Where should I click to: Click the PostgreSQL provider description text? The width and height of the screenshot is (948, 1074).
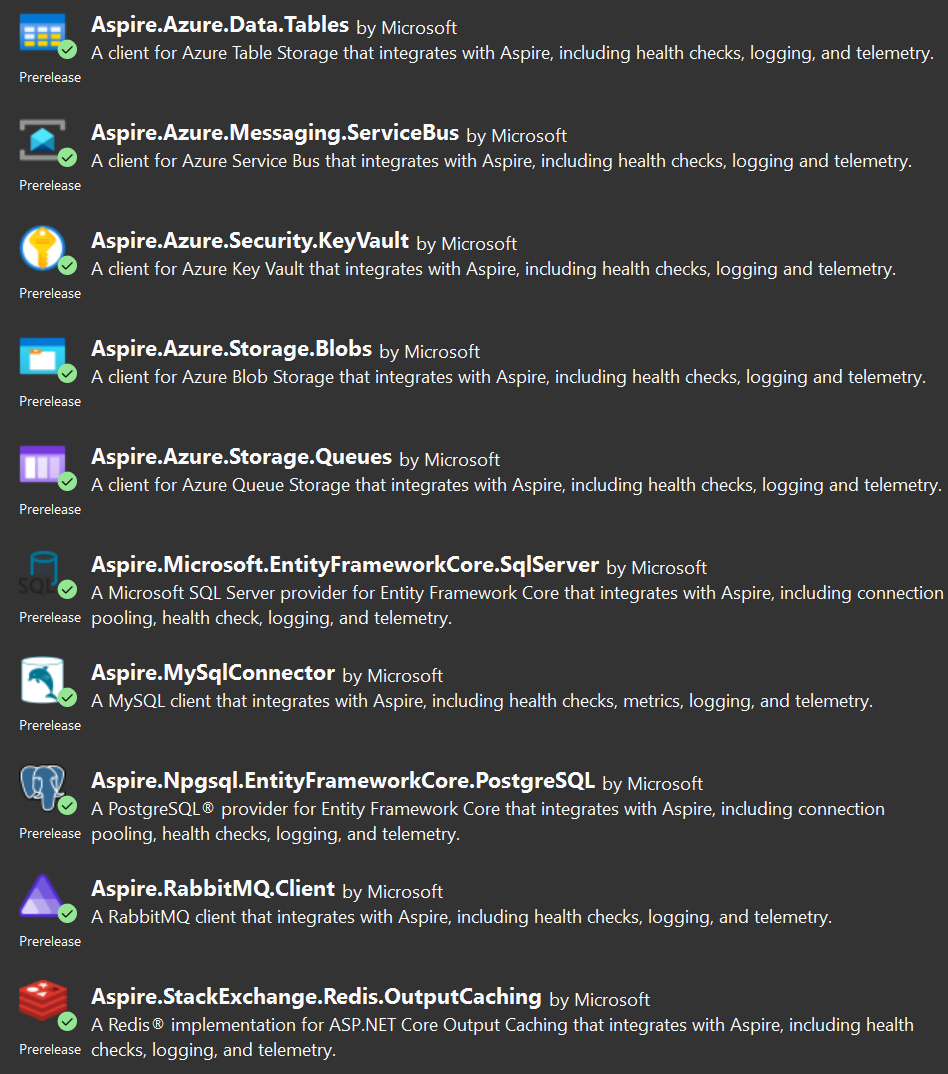coord(488,821)
